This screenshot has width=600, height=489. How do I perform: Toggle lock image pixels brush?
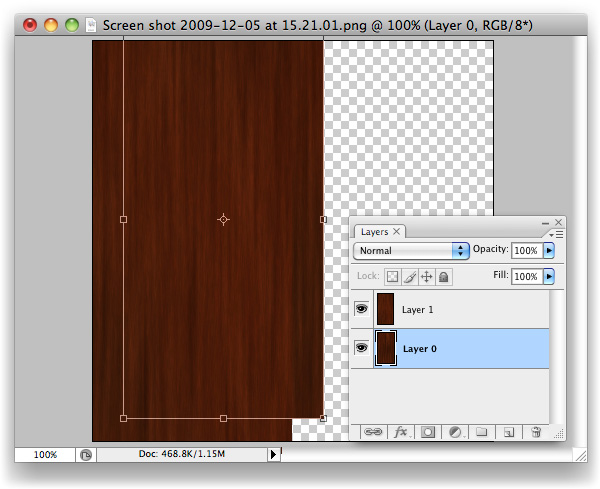[410, 276]
